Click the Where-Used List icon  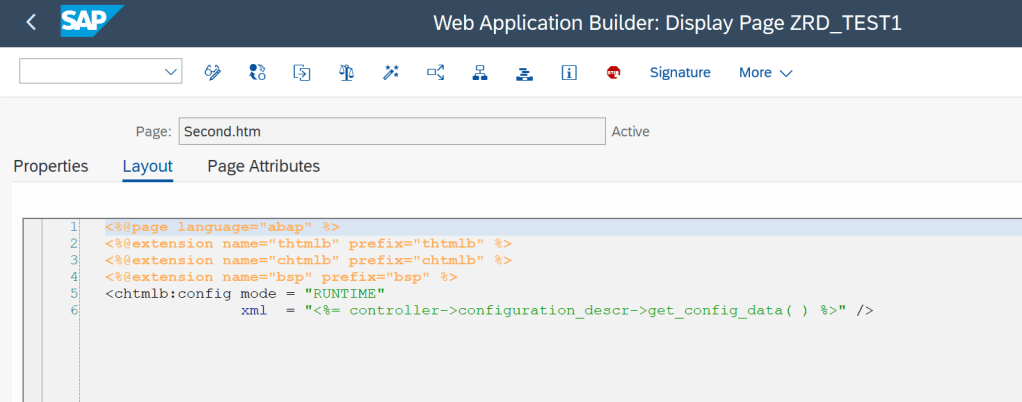(436, 72)
